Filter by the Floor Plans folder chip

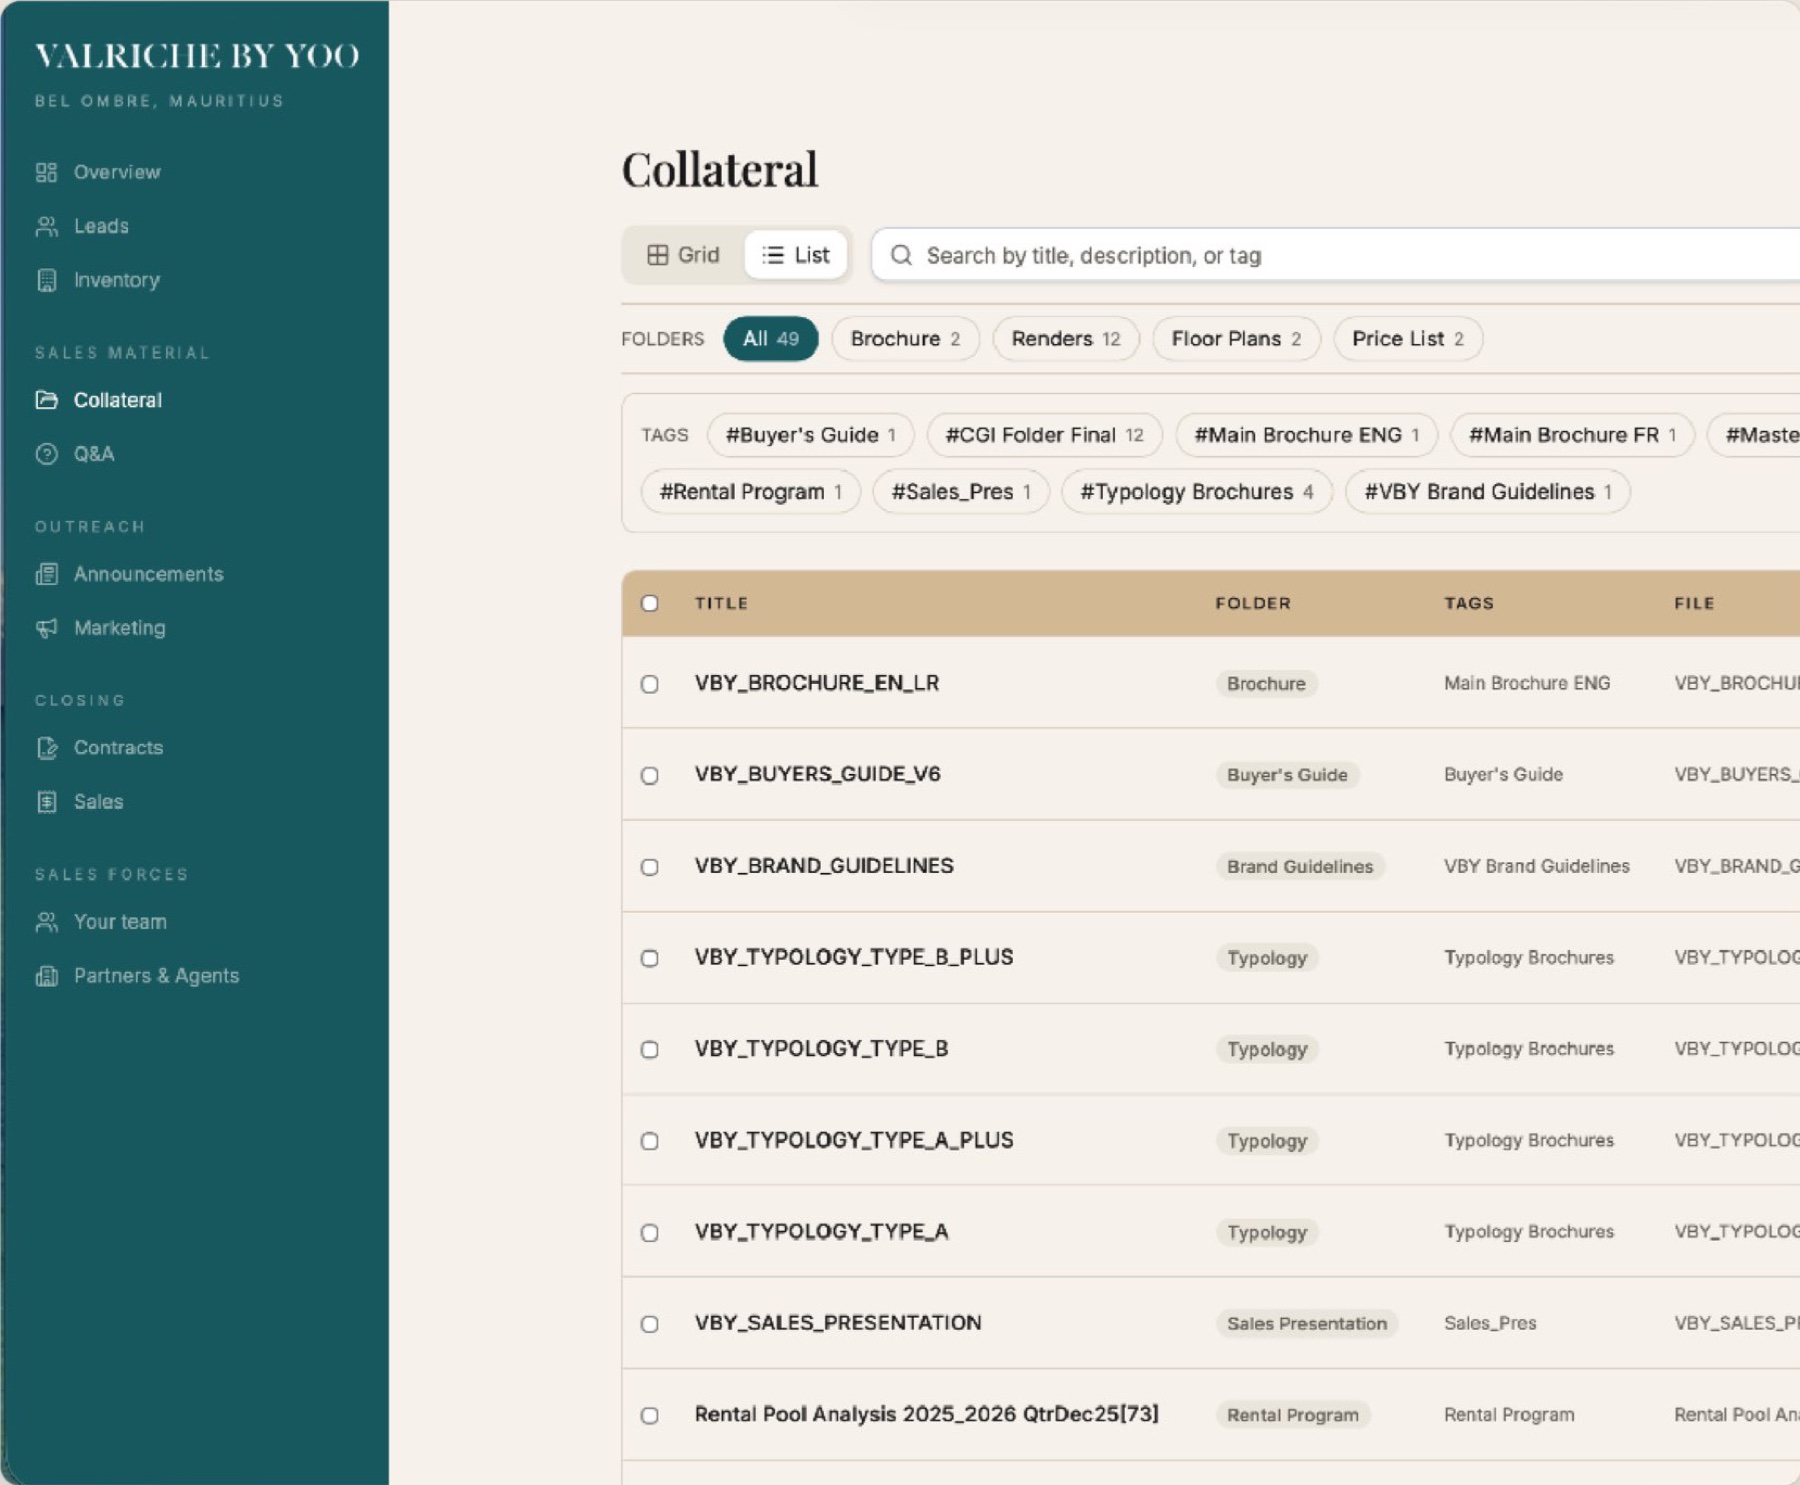tap(1236, 339)
